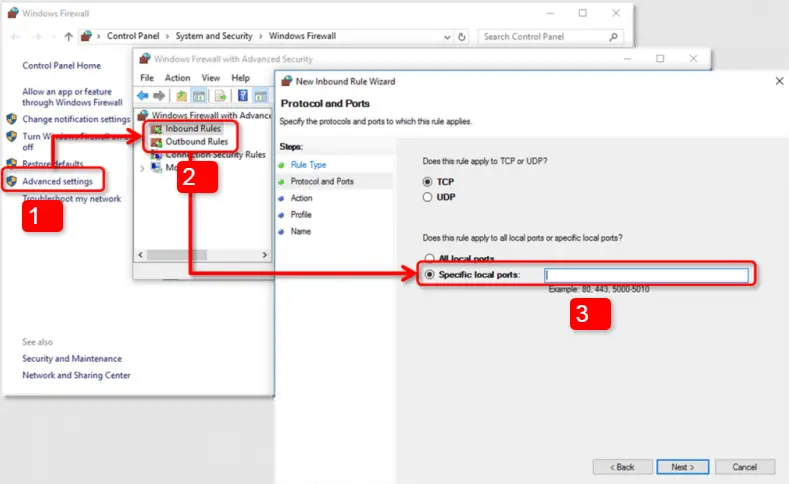Screen dimensions: 789x484
Task: Click the console tree scrollbar right arrow
Action: point(265,255)
